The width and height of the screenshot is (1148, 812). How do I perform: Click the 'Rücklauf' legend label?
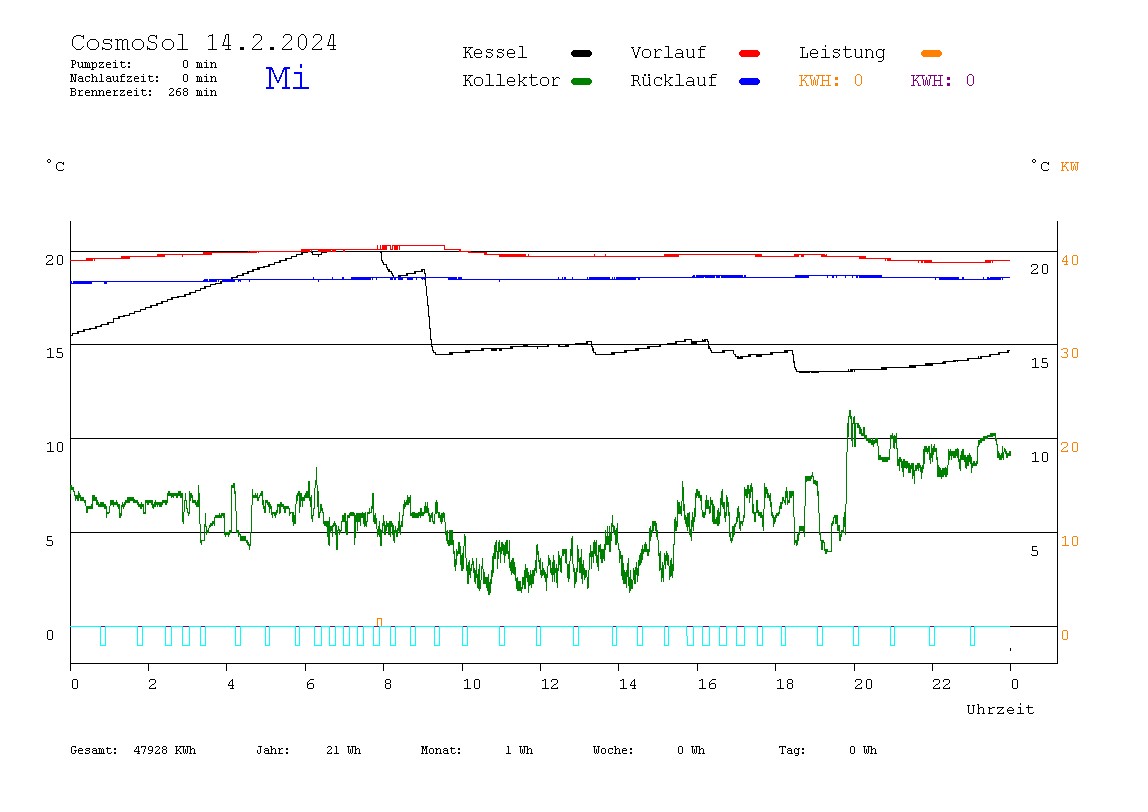[674, 81]
